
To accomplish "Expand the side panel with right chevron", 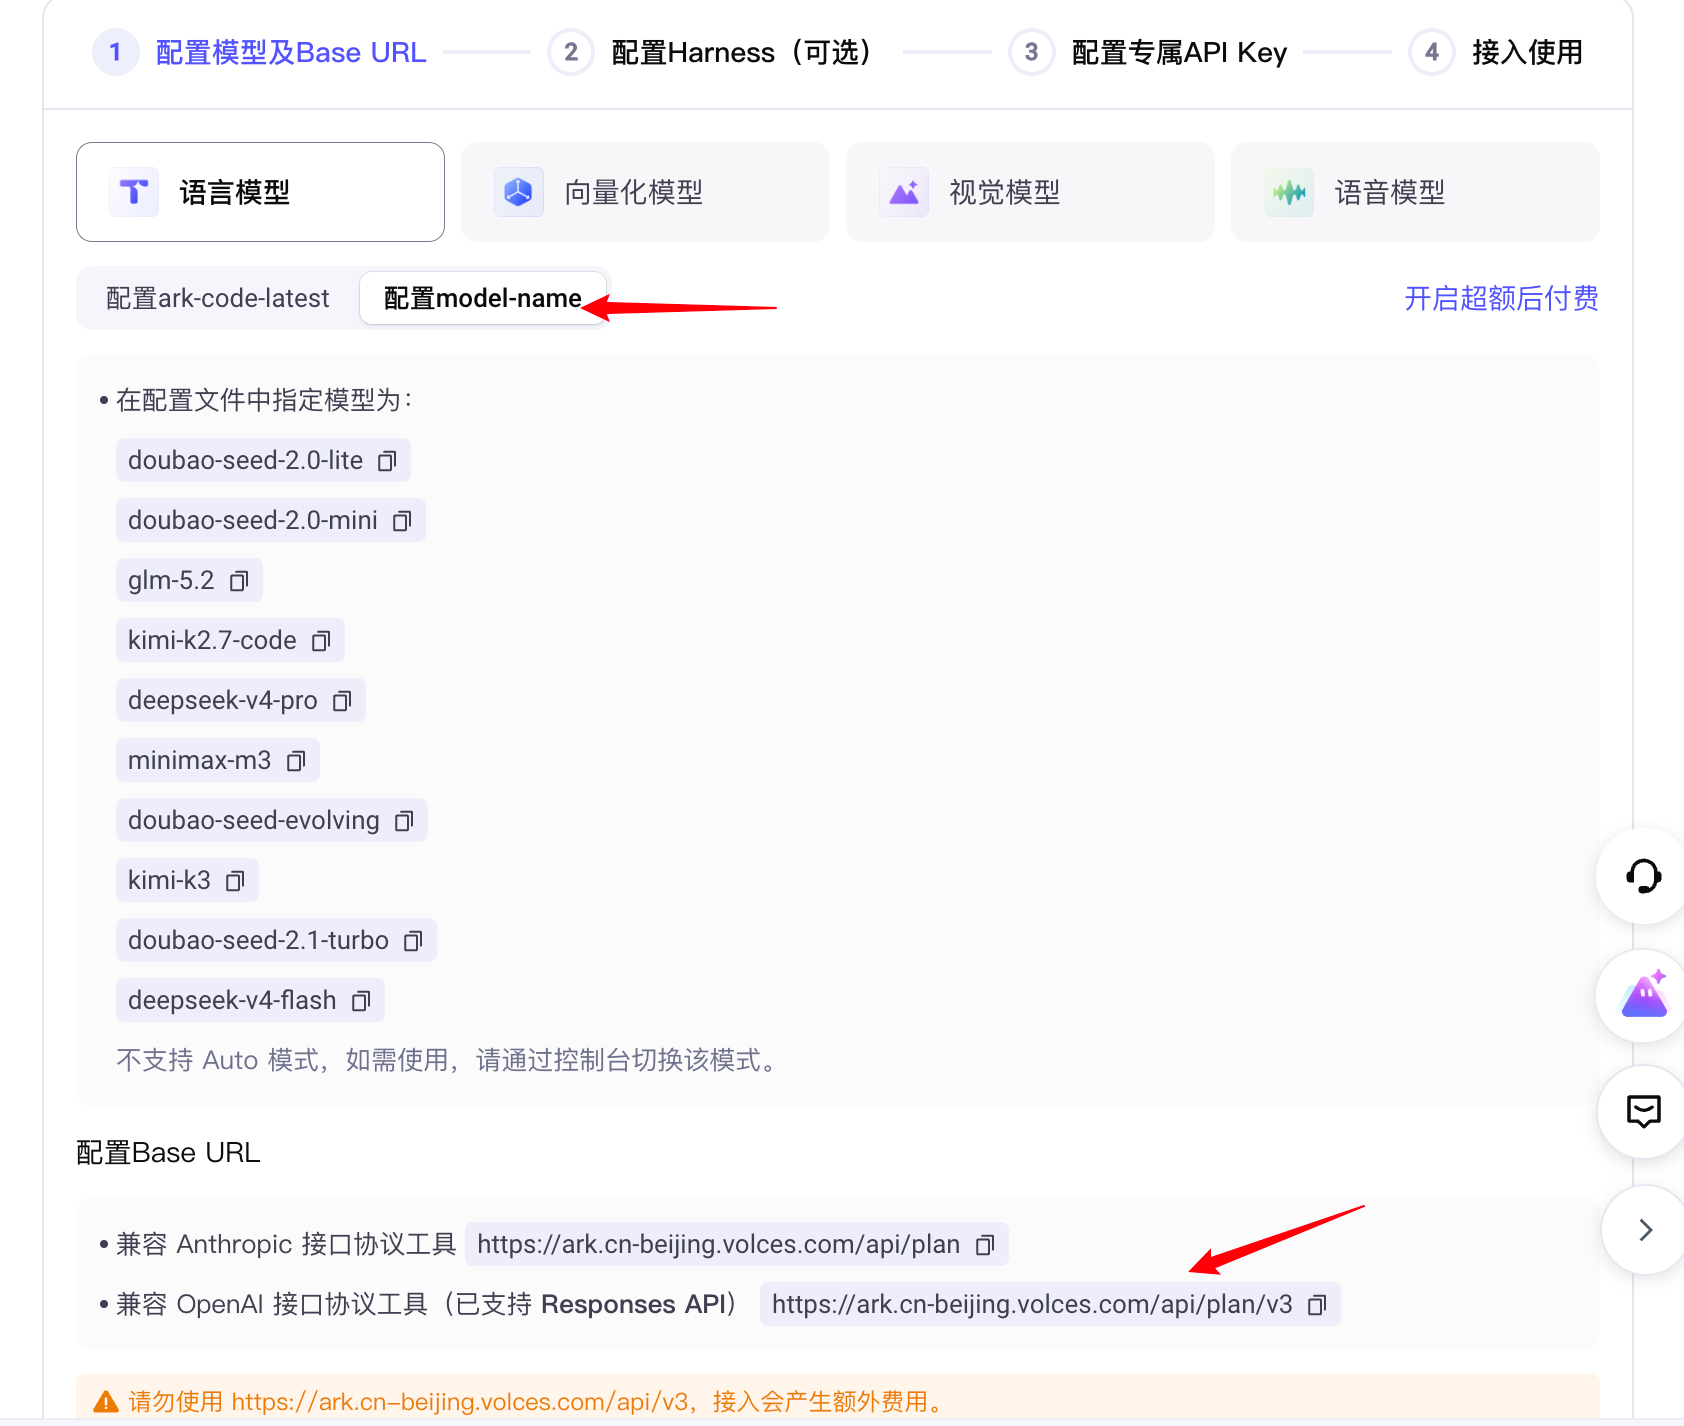I will (x=1645, y=1230).
